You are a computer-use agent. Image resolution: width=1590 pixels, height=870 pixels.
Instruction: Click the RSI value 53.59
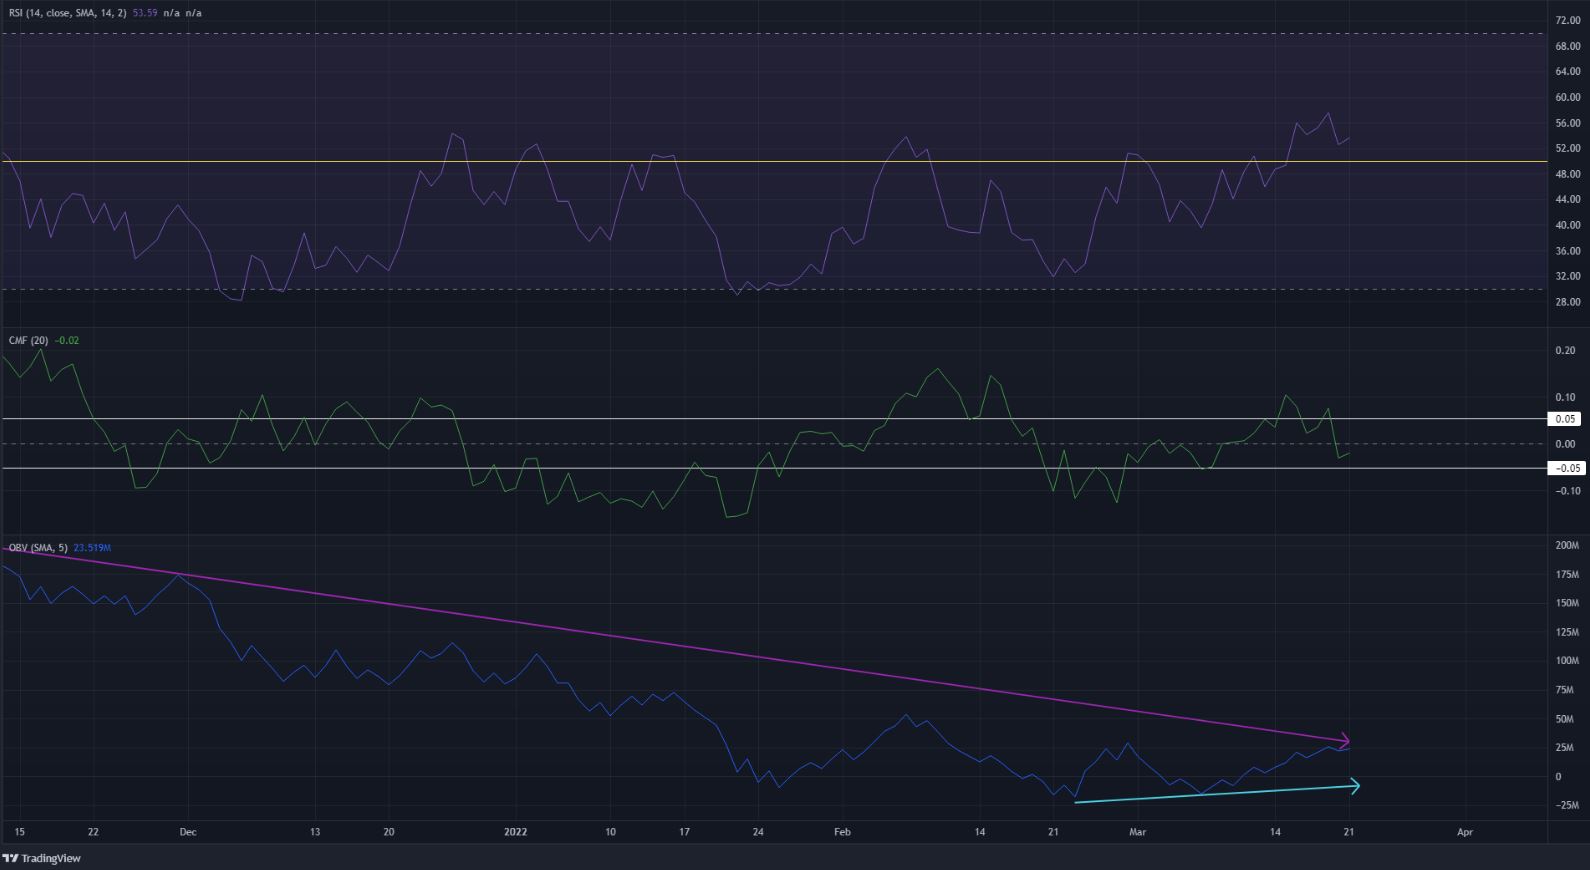147,14
